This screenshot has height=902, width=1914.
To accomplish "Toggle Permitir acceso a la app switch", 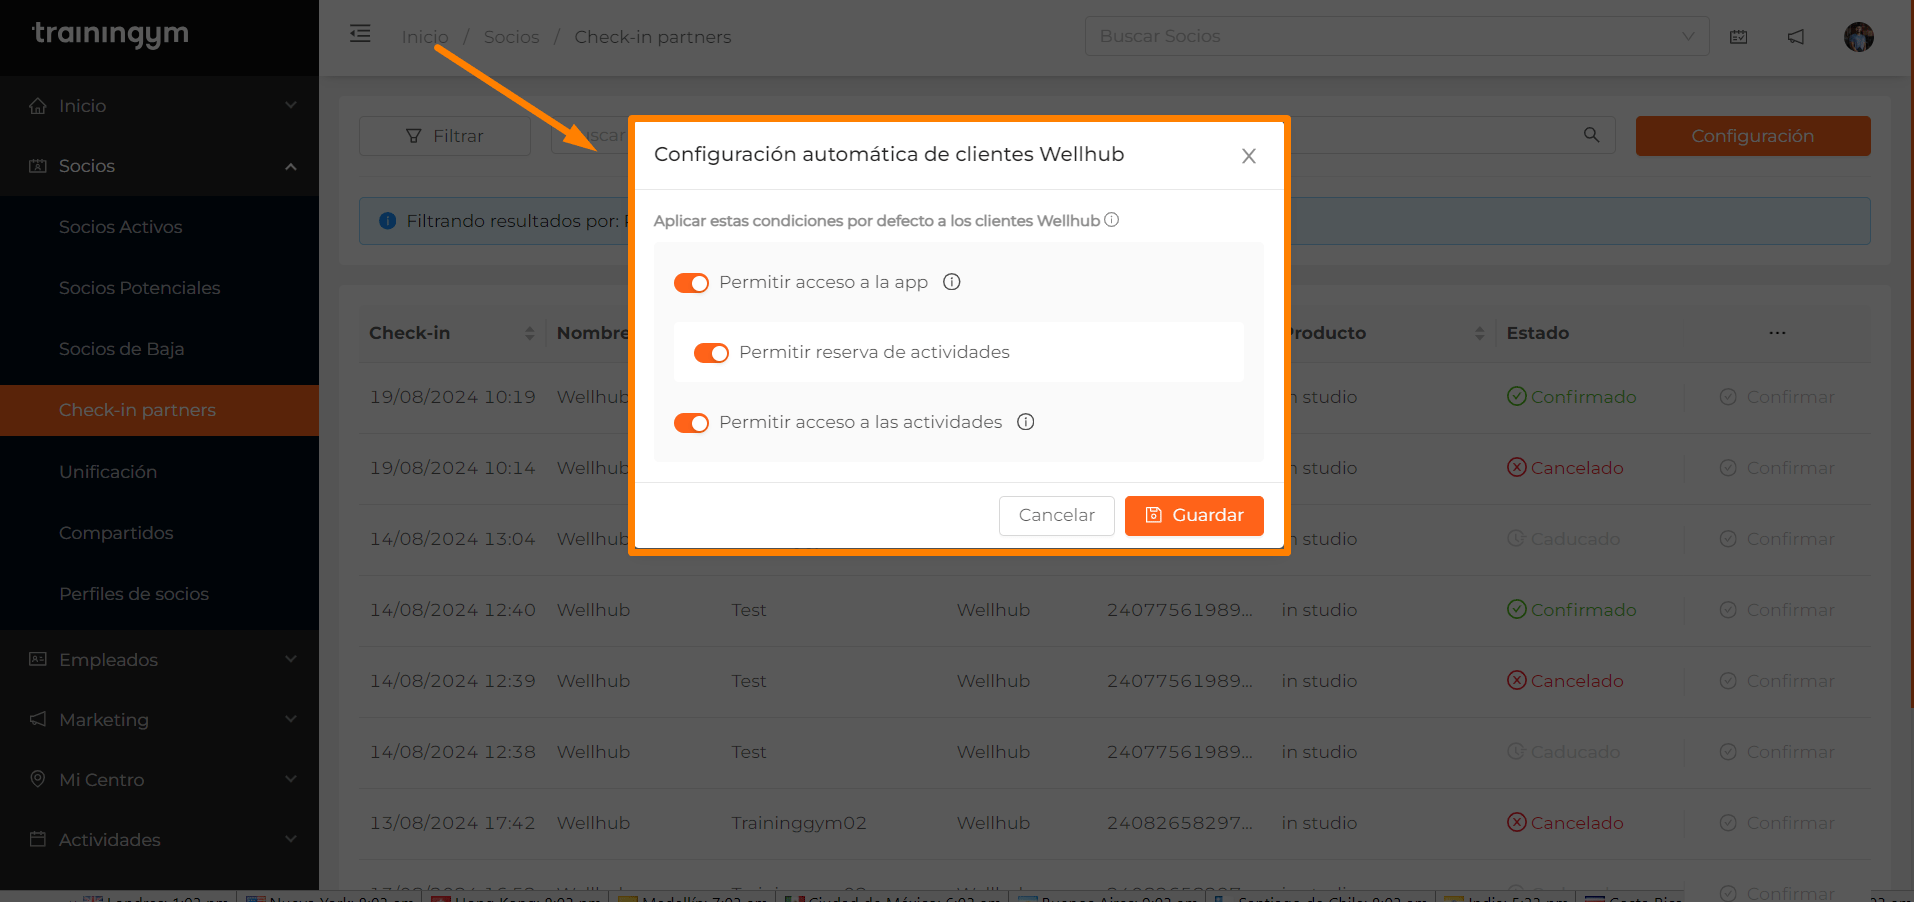I will [691, 283].
